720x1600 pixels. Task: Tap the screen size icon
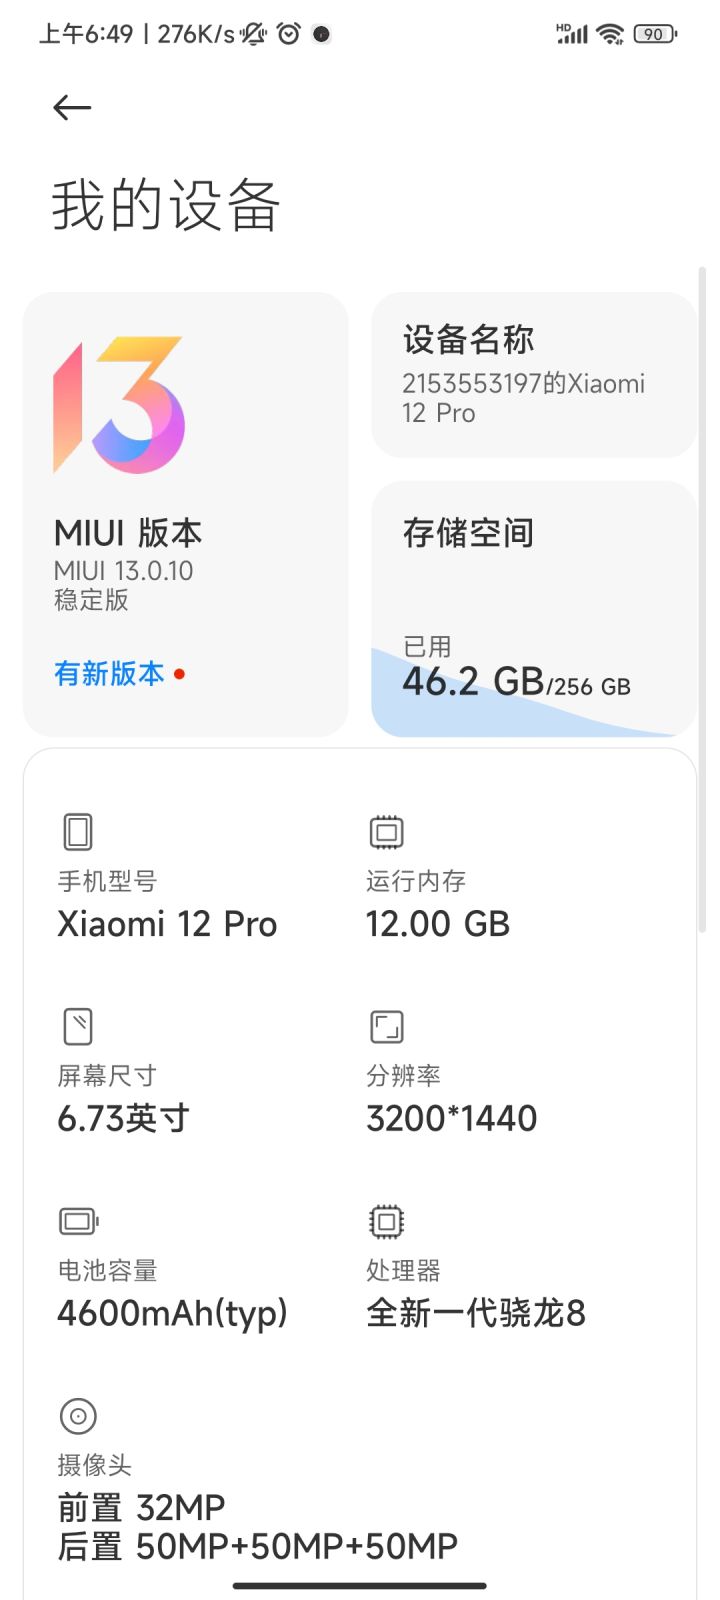click(78, 1027)
